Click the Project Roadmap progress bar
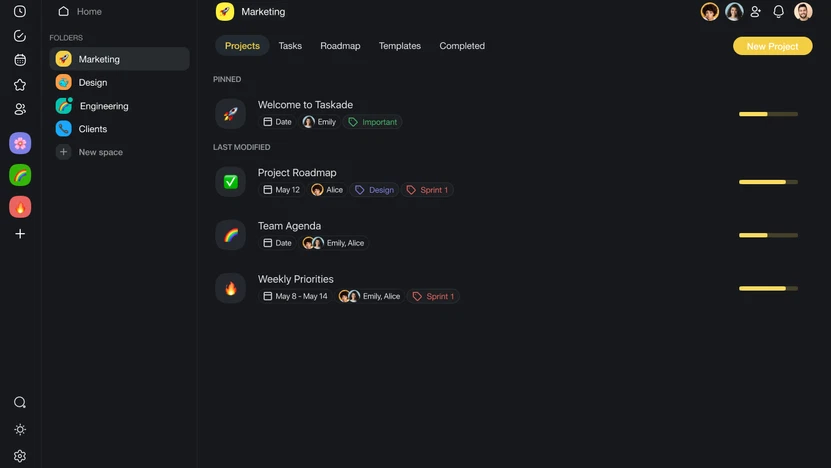 tap(768, 182)
